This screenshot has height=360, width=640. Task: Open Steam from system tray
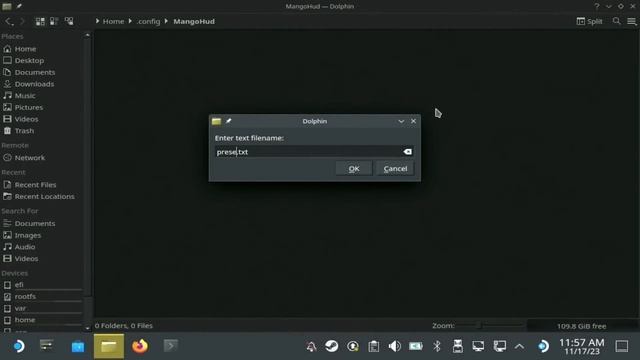click(332, 346)
